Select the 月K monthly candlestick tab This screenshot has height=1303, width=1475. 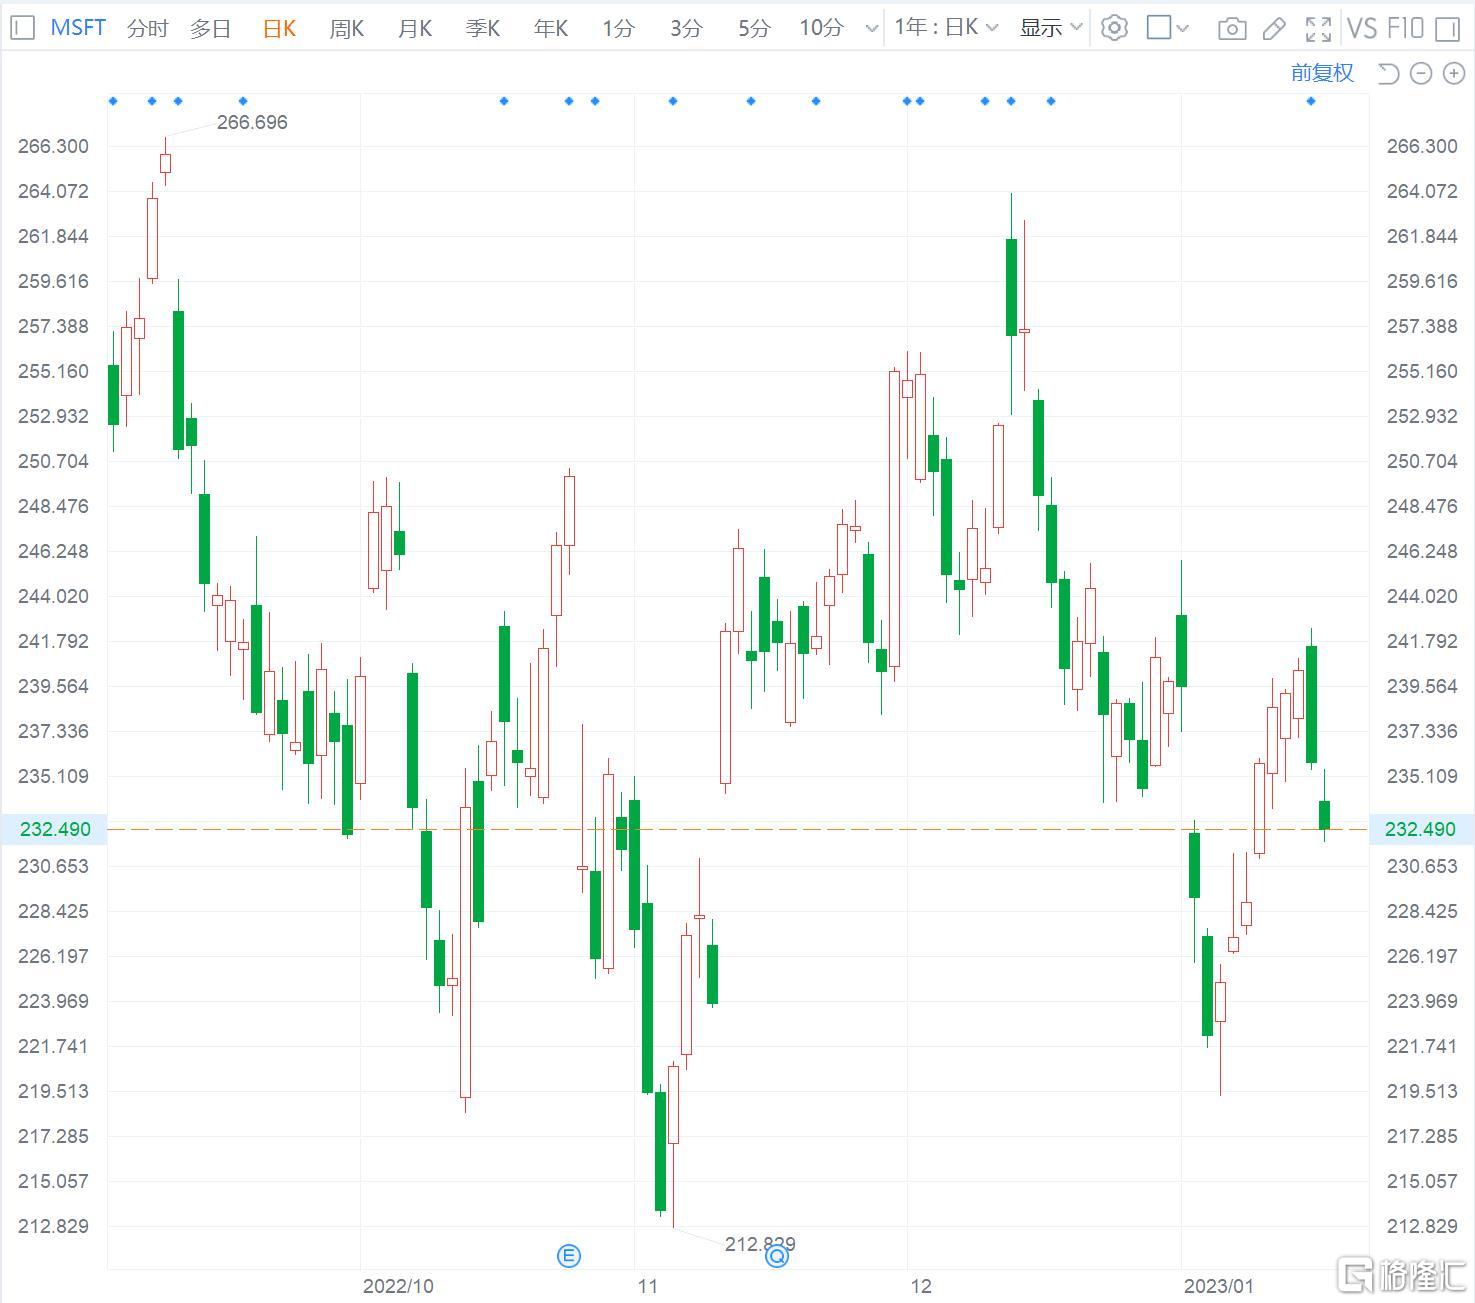pyautogui.click(x=415, y=28)
